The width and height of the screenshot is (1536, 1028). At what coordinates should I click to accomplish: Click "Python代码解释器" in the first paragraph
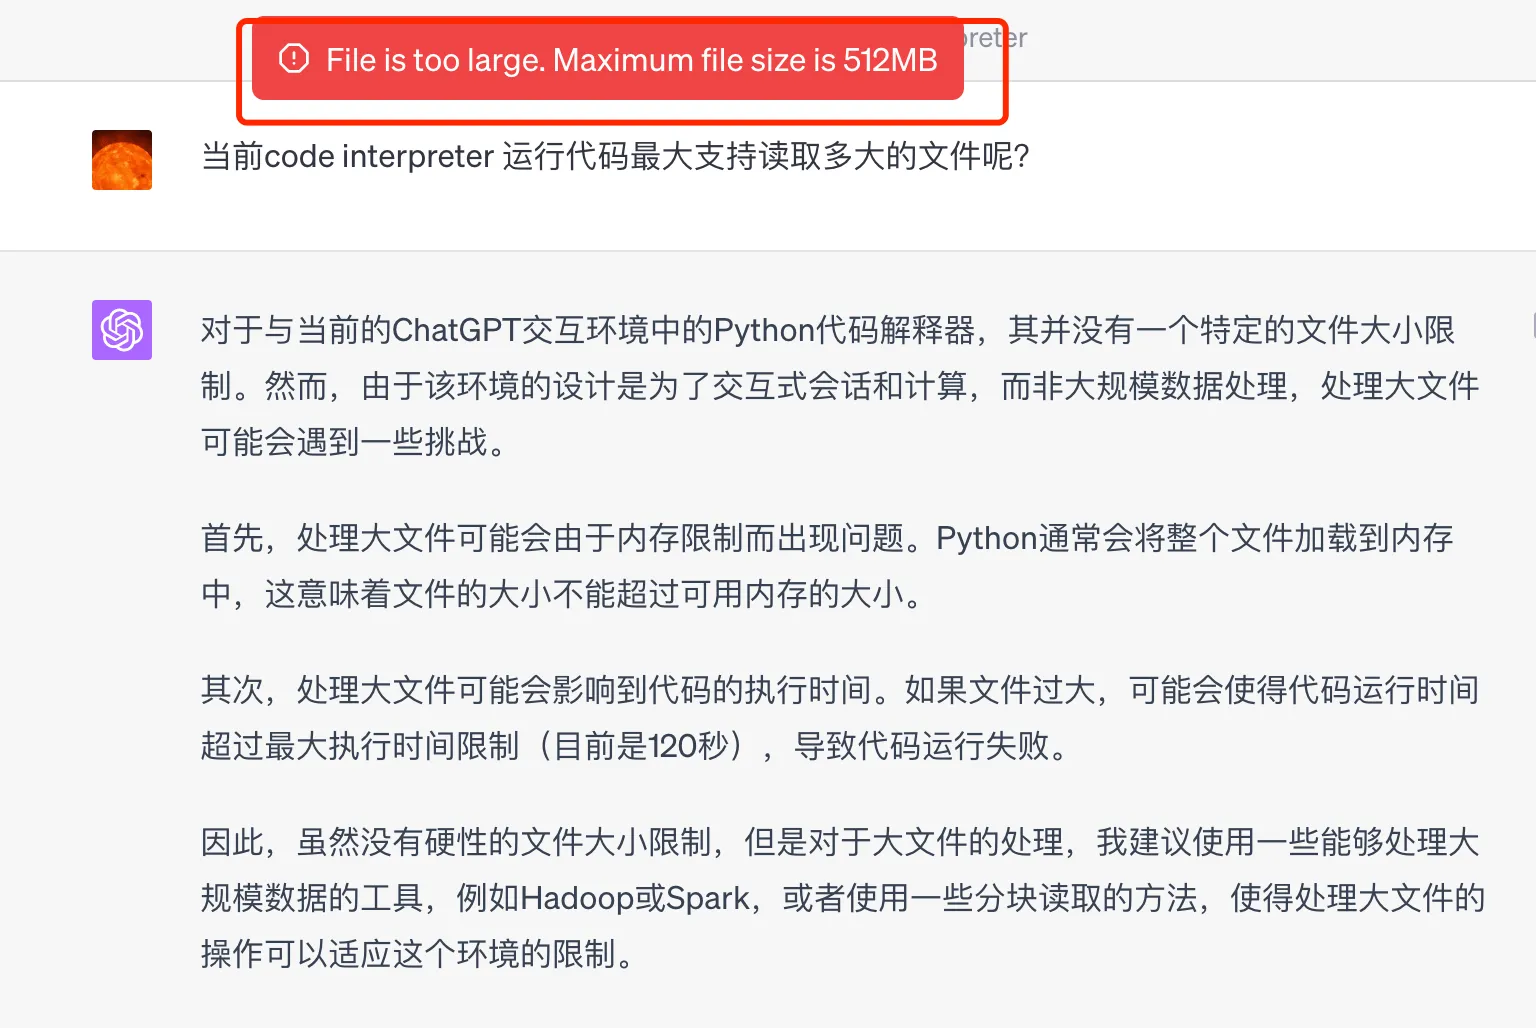pyautogui.click(x=844, y=330)
